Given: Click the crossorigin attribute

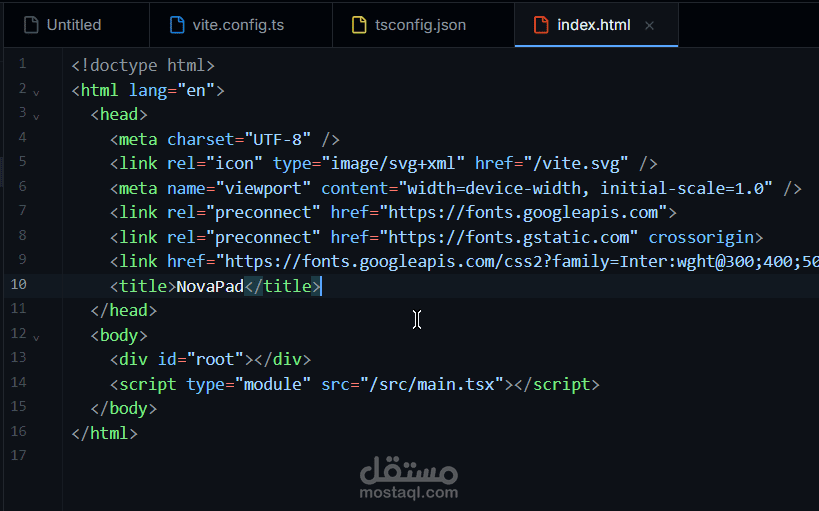Looking at the screenshot, I should click(x=701, y=237).
